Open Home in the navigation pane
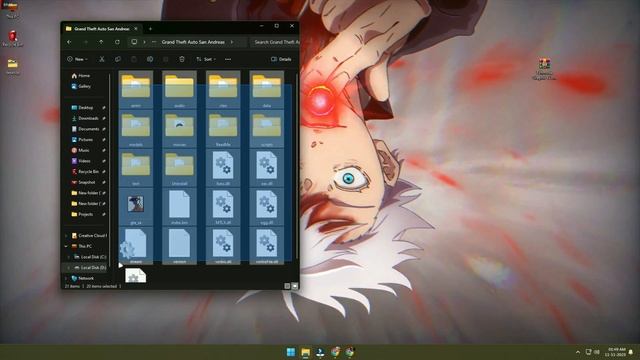Viewport: 640px width, 360px height. click(x=81, y=76)
